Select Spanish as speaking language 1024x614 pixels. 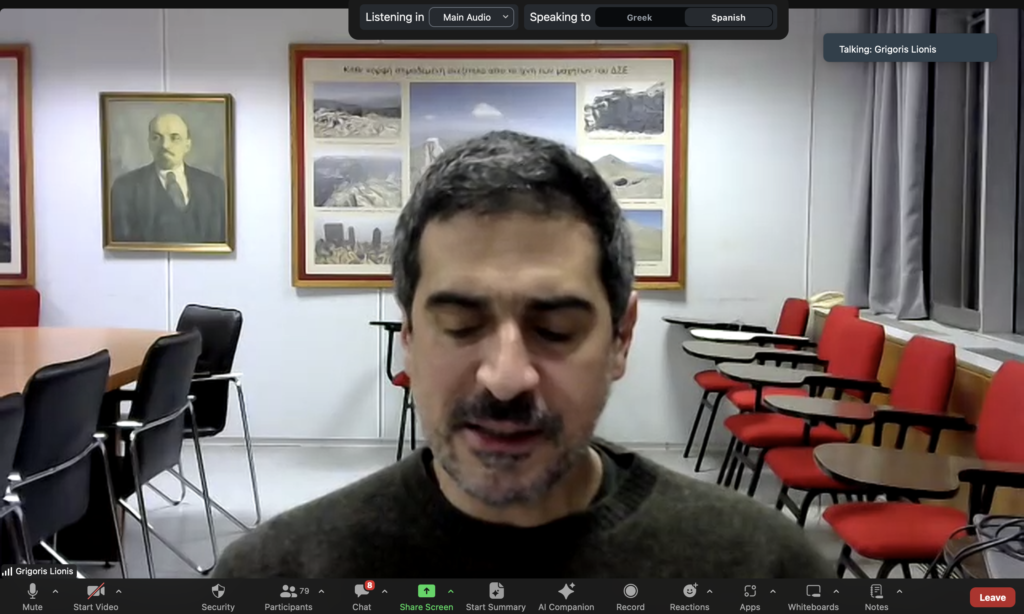[x=728, y=18]
